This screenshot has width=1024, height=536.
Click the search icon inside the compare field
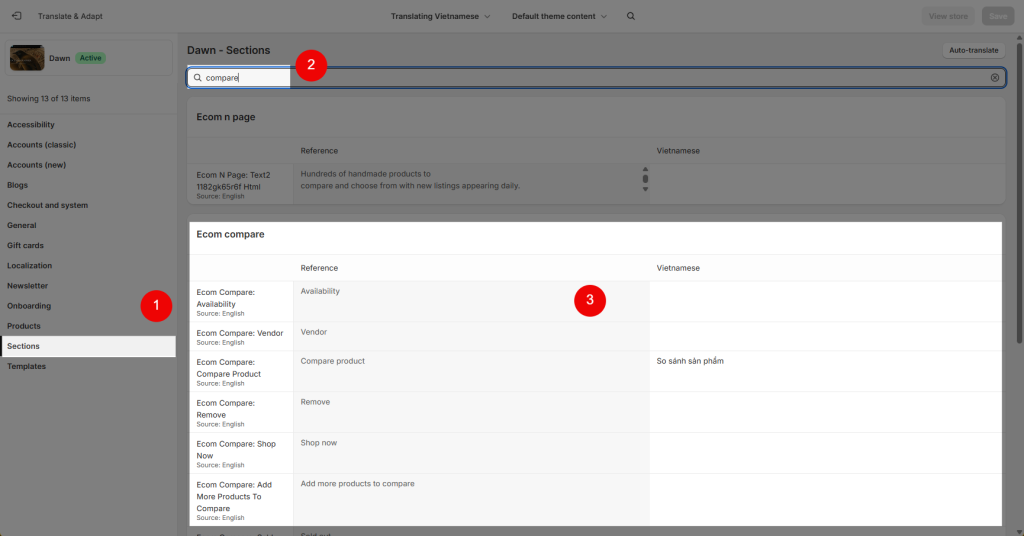198,78
